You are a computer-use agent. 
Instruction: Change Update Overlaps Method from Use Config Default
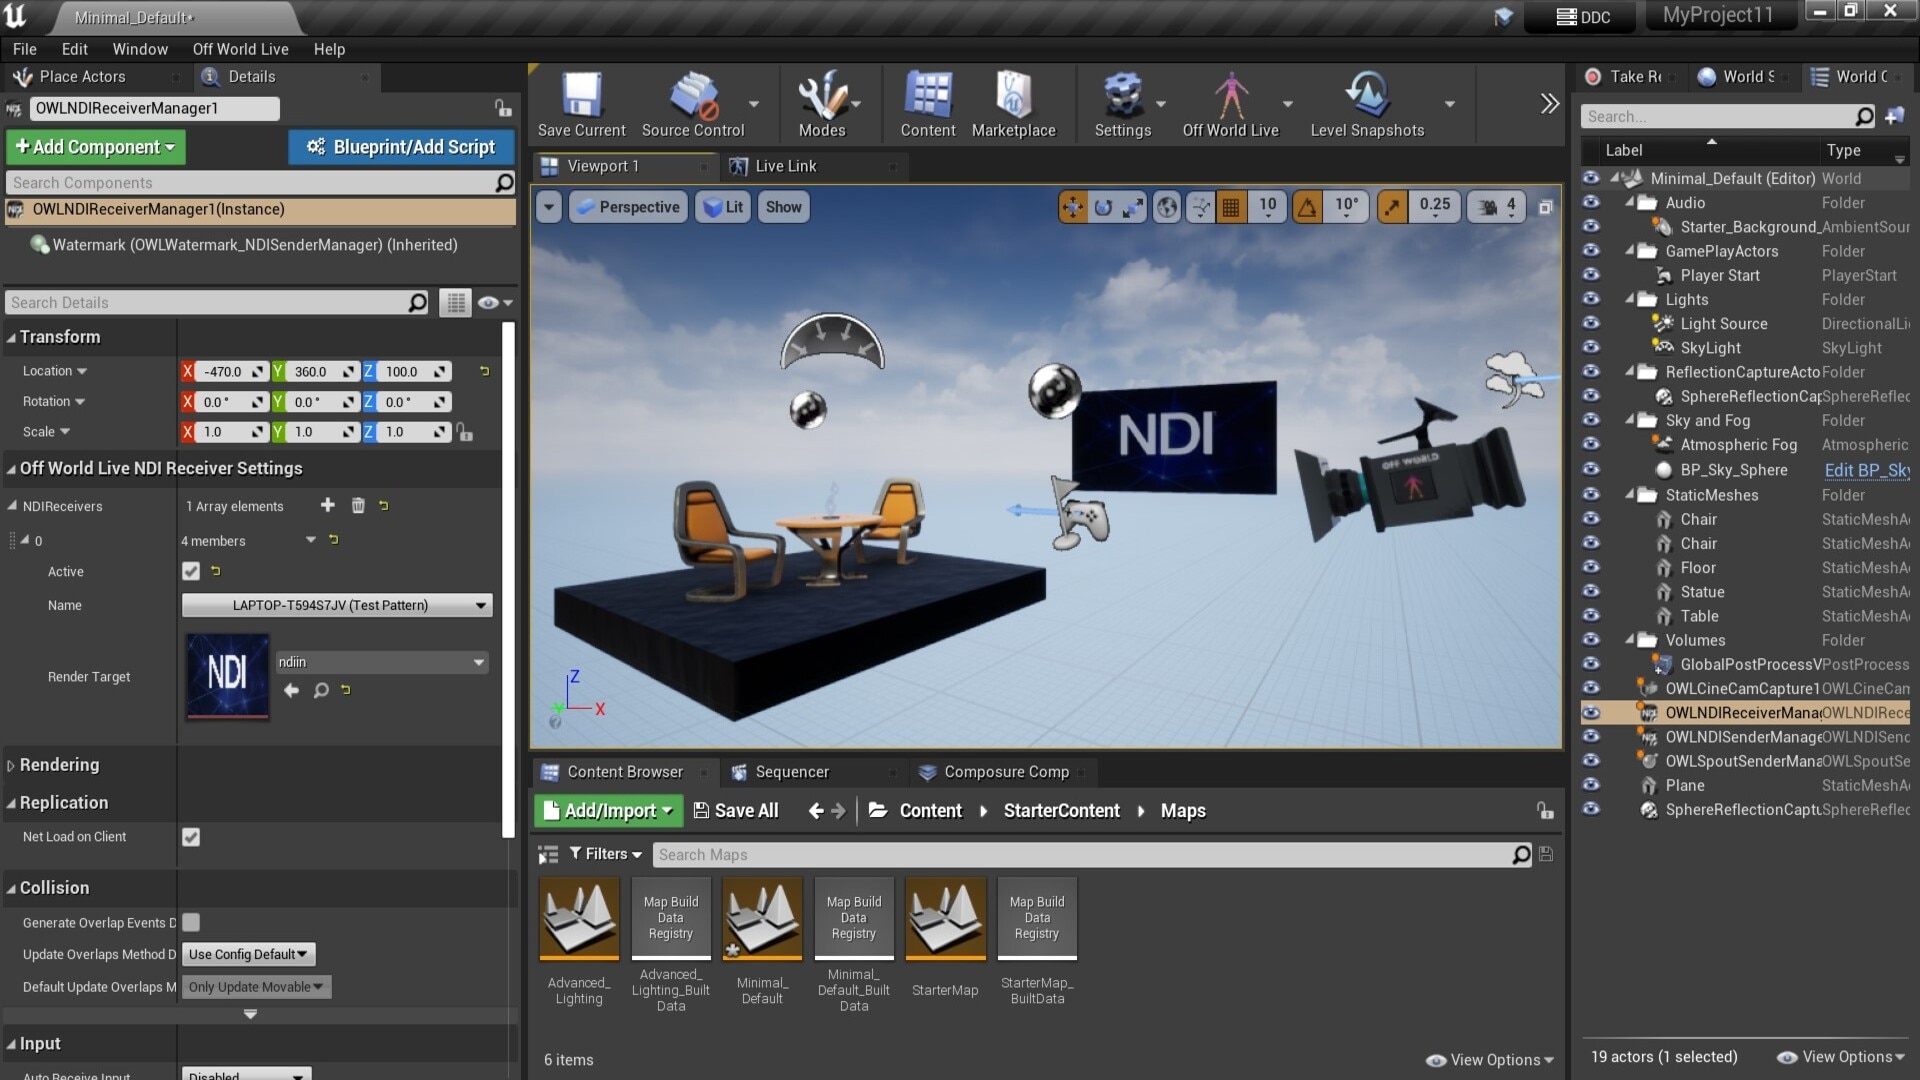[x=247, y=954]
